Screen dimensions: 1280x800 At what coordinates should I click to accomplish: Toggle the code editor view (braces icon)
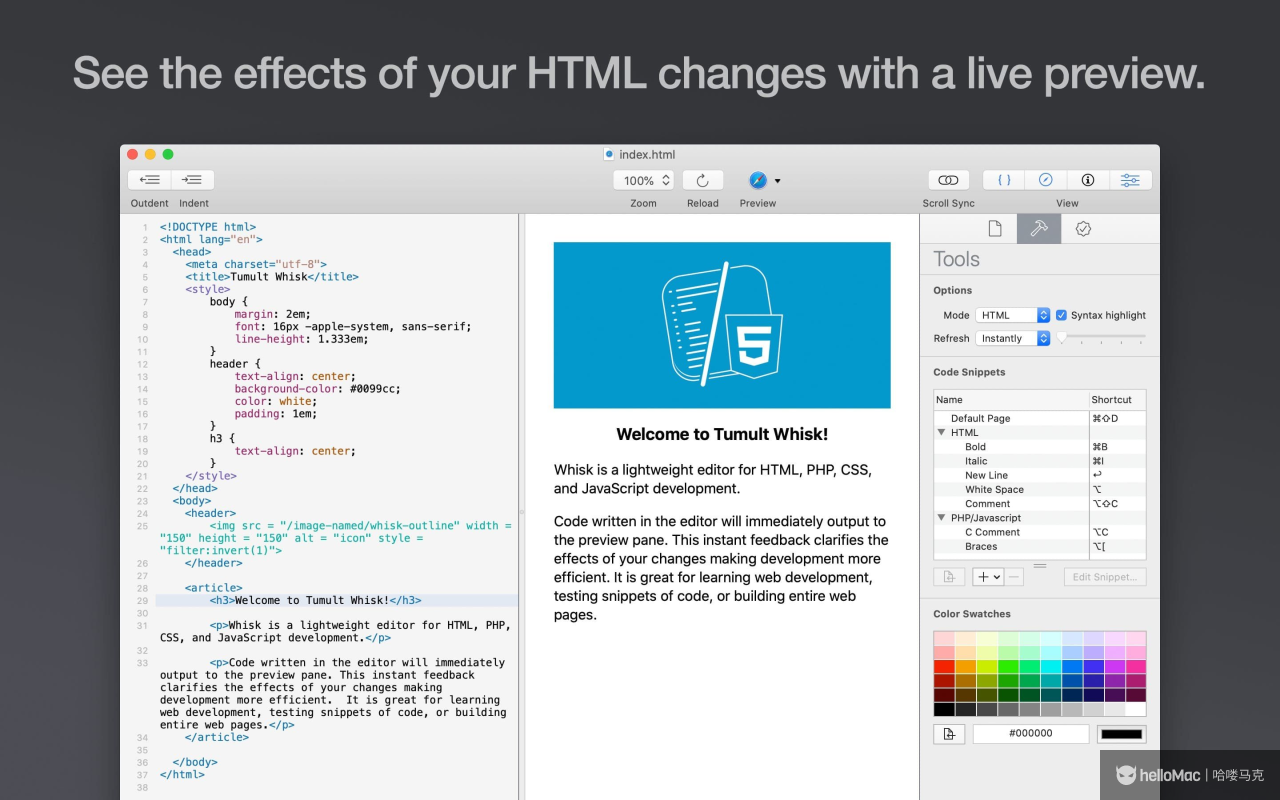coord(1005,180)
